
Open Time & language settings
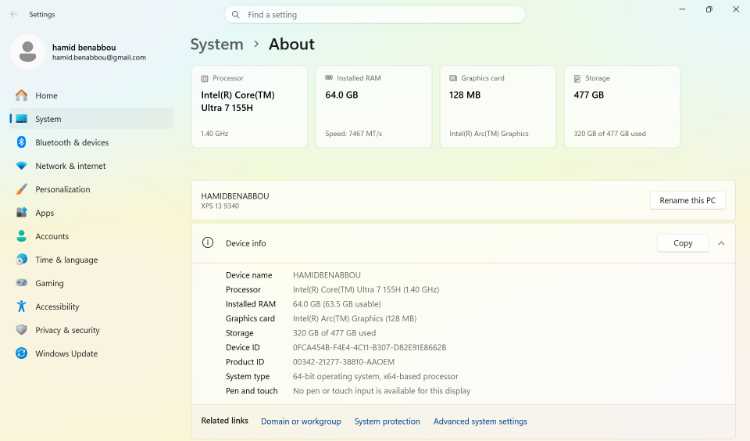pyautogui.click(x=91, y=259)
